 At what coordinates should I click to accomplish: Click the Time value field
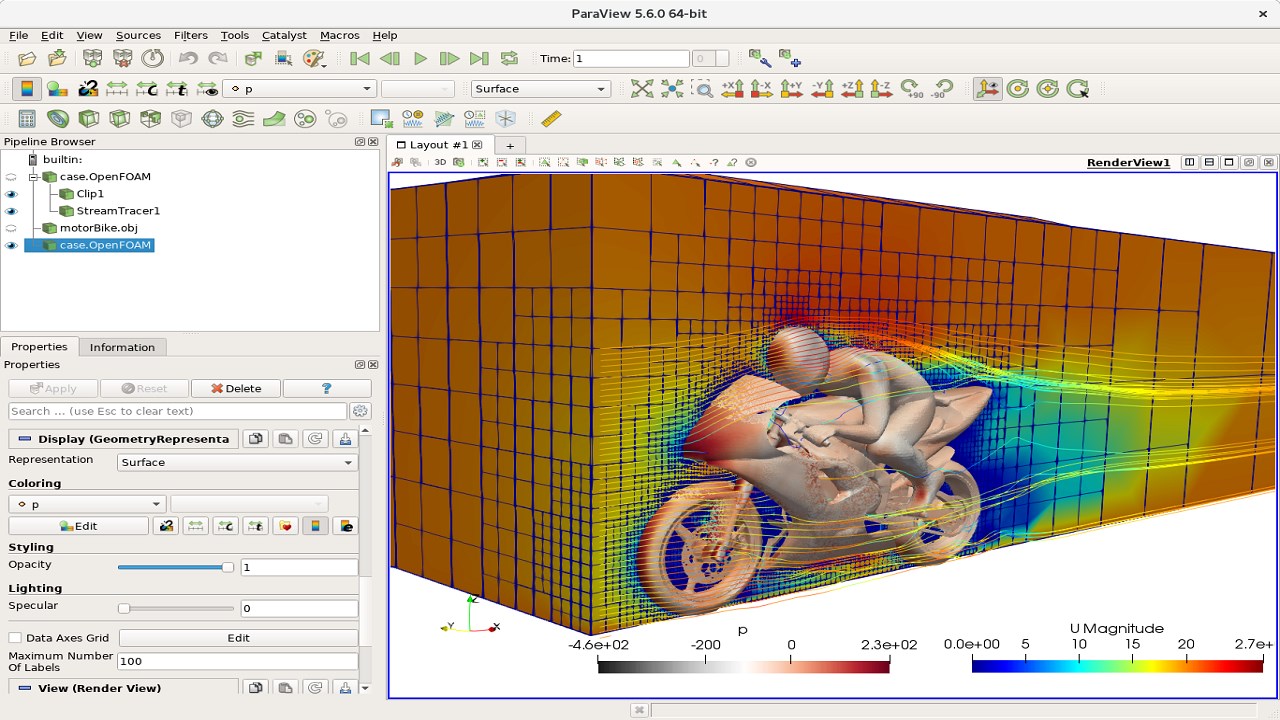pos(631,59)
